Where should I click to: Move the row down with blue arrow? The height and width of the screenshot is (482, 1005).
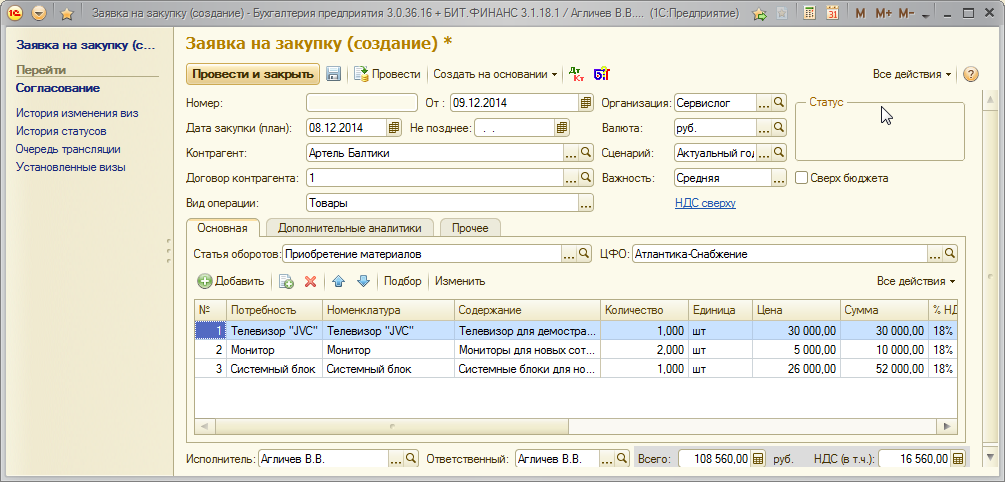(x=363, y=282)
